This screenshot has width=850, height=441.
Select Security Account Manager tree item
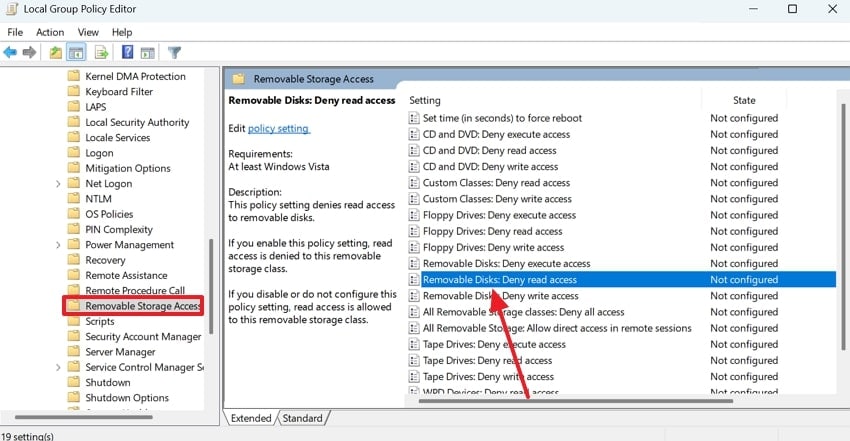click(143, 336)
